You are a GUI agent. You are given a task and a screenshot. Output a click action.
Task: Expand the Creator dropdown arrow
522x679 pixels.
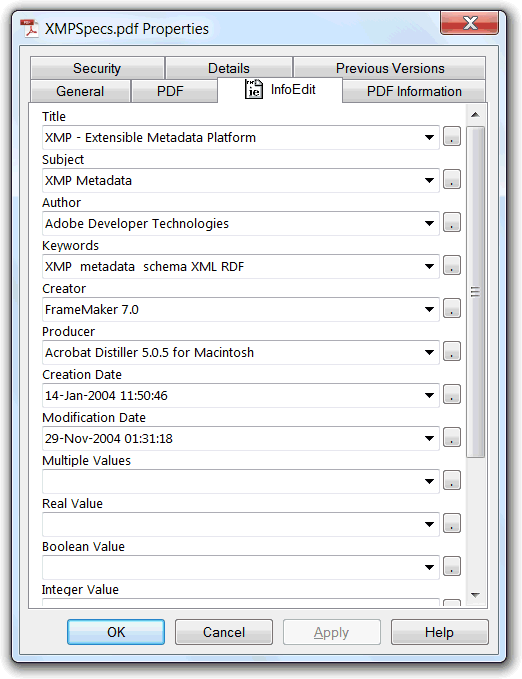(x=429, y=309)
